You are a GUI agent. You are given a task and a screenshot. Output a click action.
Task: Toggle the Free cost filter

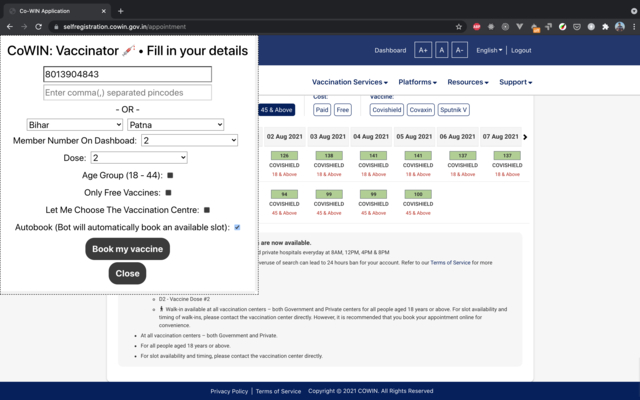point(342,110)
